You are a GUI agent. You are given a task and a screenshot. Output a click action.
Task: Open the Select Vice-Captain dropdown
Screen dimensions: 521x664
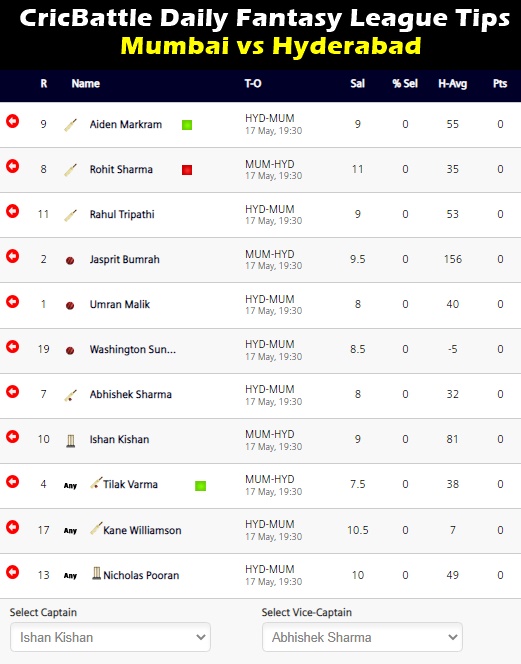[x=362, y=637]
